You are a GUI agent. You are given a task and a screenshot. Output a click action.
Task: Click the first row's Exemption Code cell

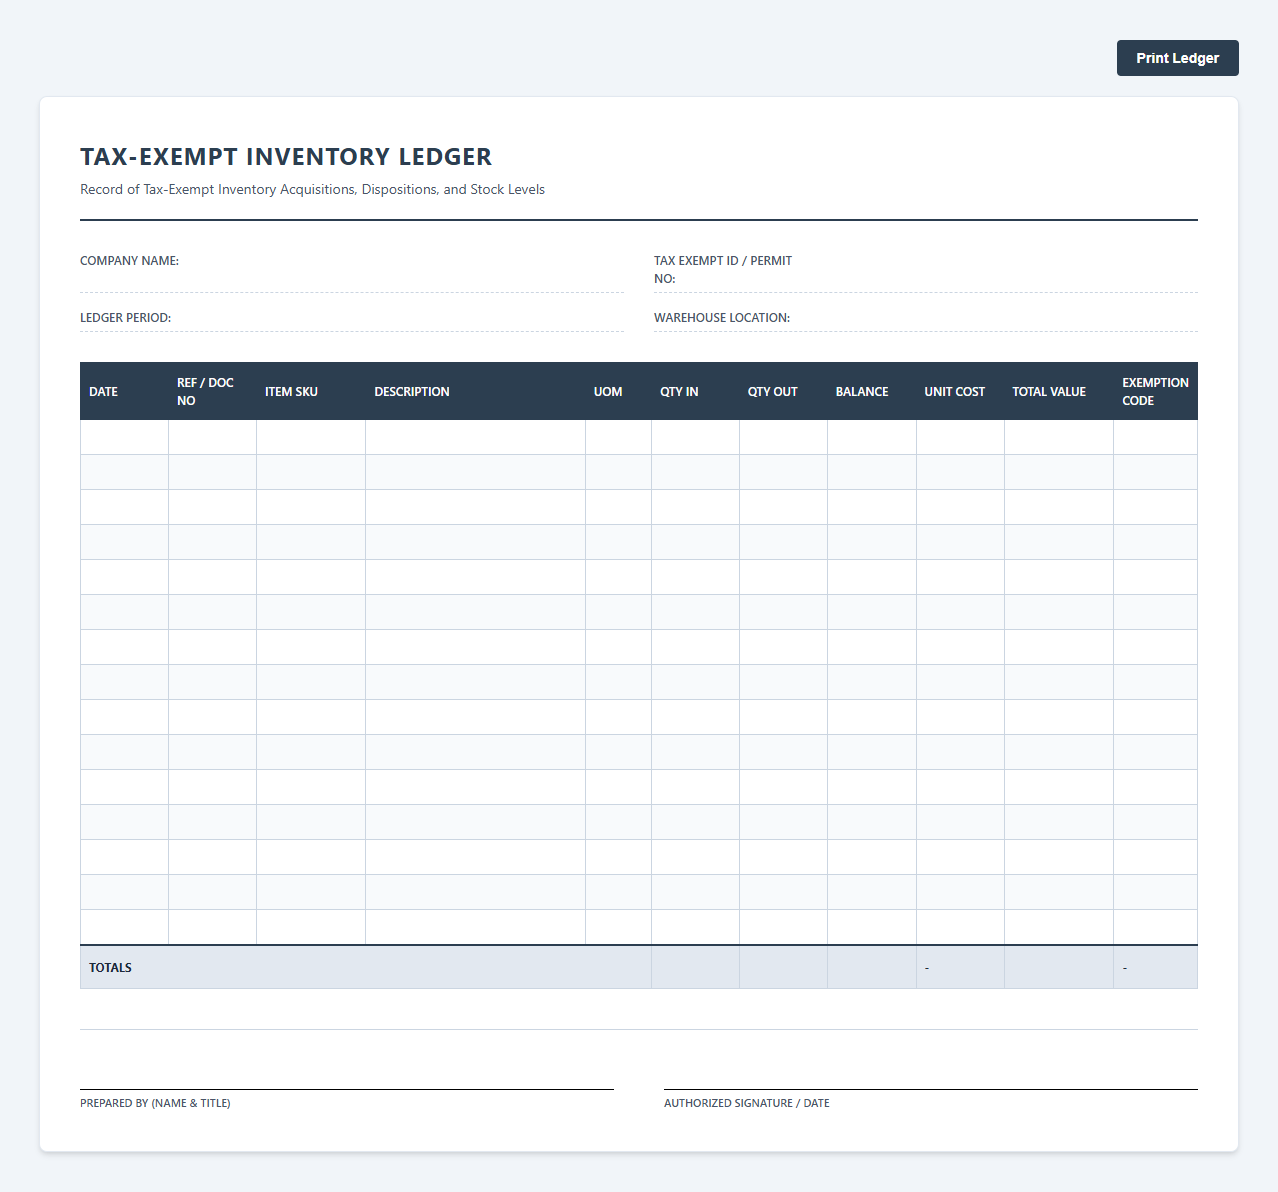pos(1155,437)
